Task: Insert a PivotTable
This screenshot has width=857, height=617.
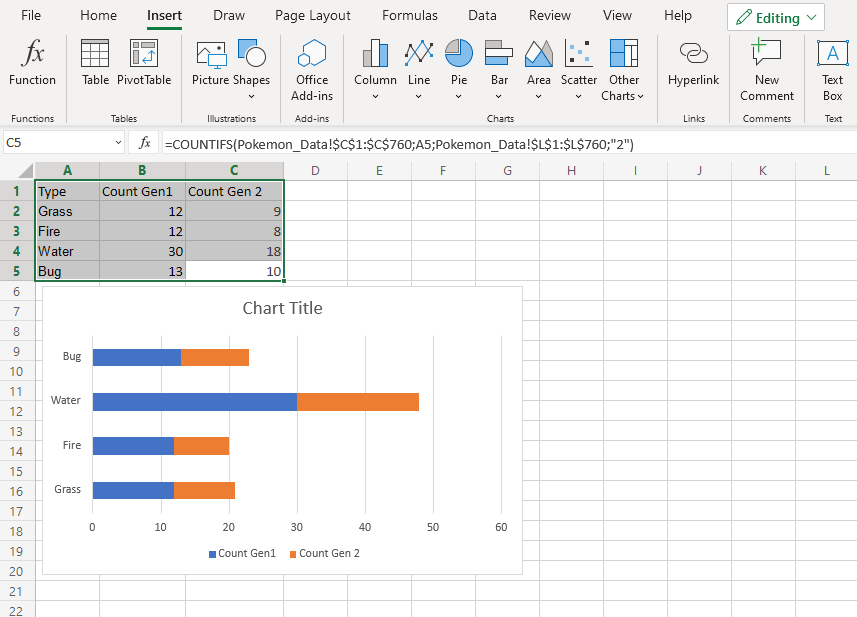Action: 143,68
